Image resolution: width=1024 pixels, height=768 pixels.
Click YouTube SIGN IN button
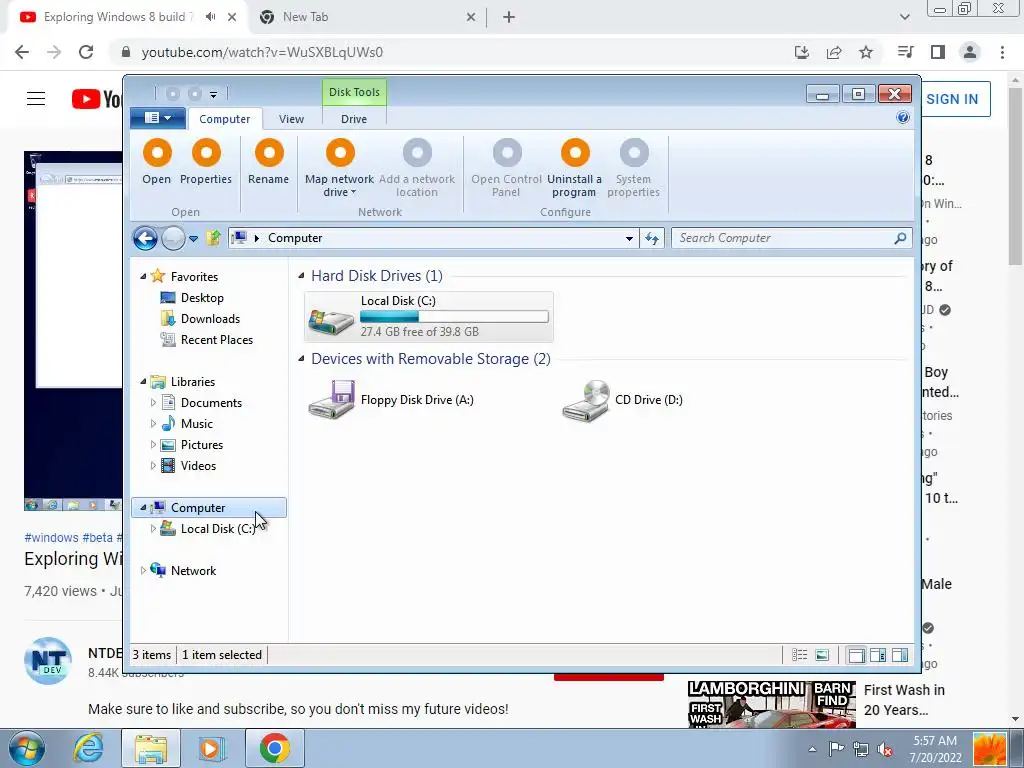click(x=952, y=99)
